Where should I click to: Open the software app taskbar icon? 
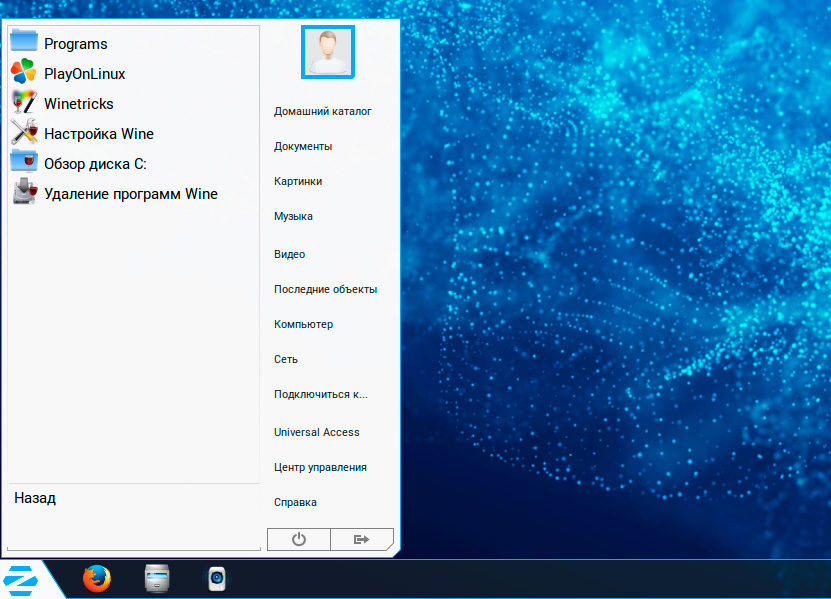[217, 578]
